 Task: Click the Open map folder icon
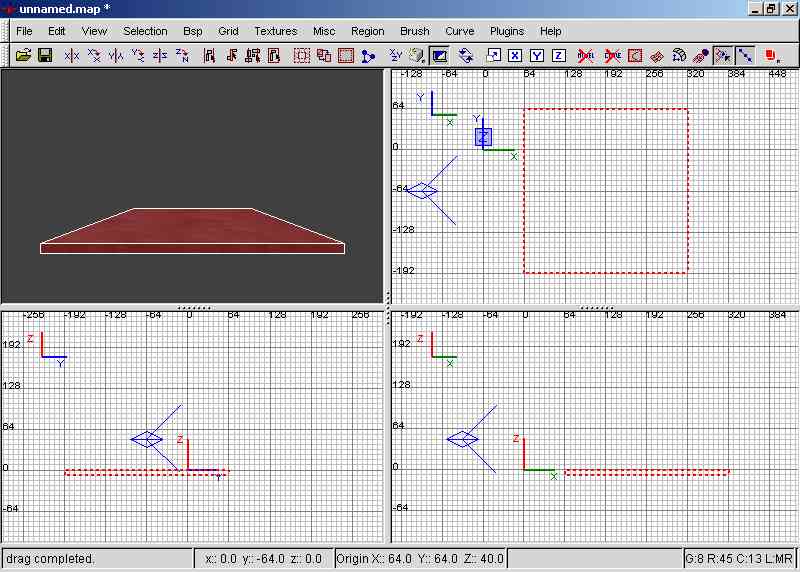[23, 56]
